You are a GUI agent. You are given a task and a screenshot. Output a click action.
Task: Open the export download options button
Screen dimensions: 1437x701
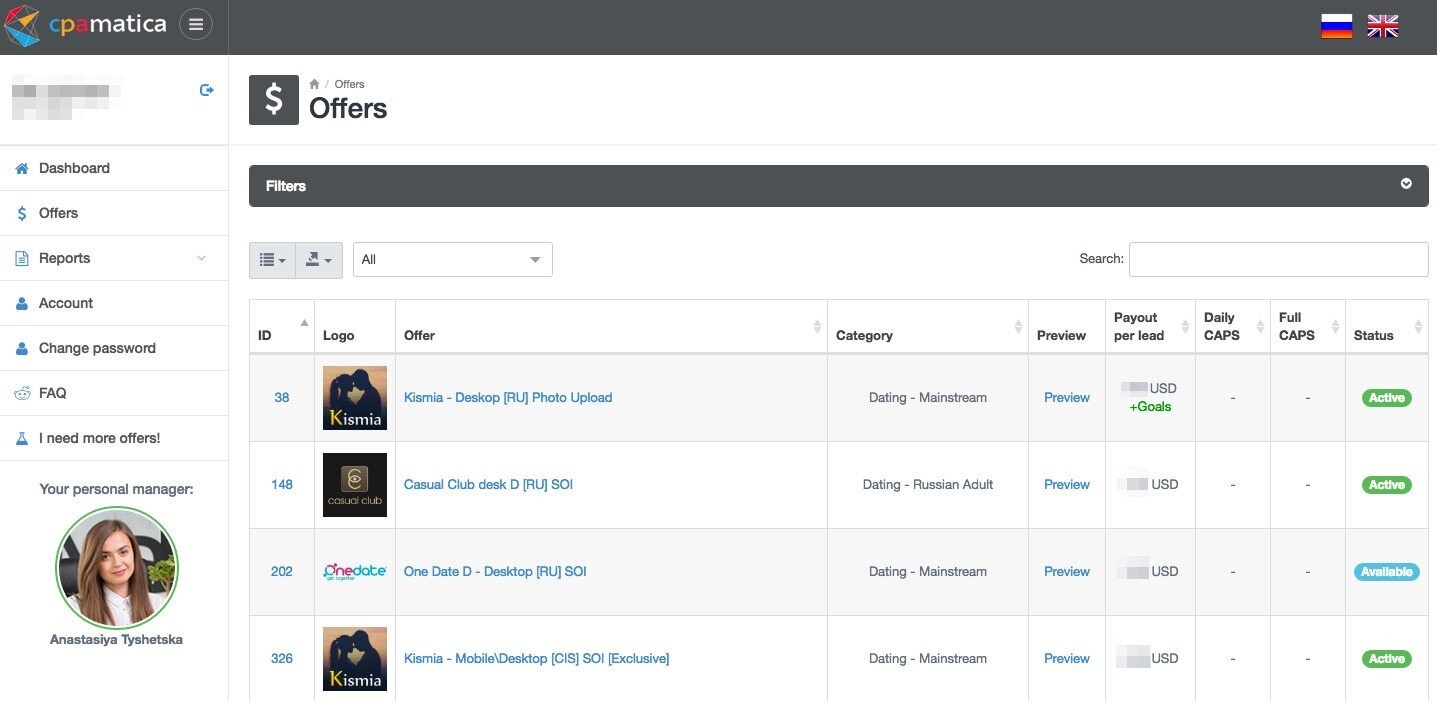[319, 260]
